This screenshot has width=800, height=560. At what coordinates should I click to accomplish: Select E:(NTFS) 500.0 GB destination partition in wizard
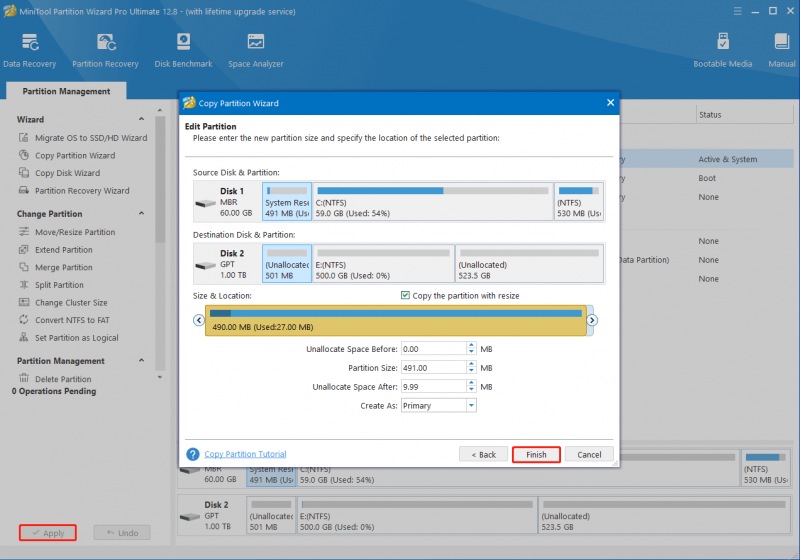pyautogui.click(x=383, y=263)
